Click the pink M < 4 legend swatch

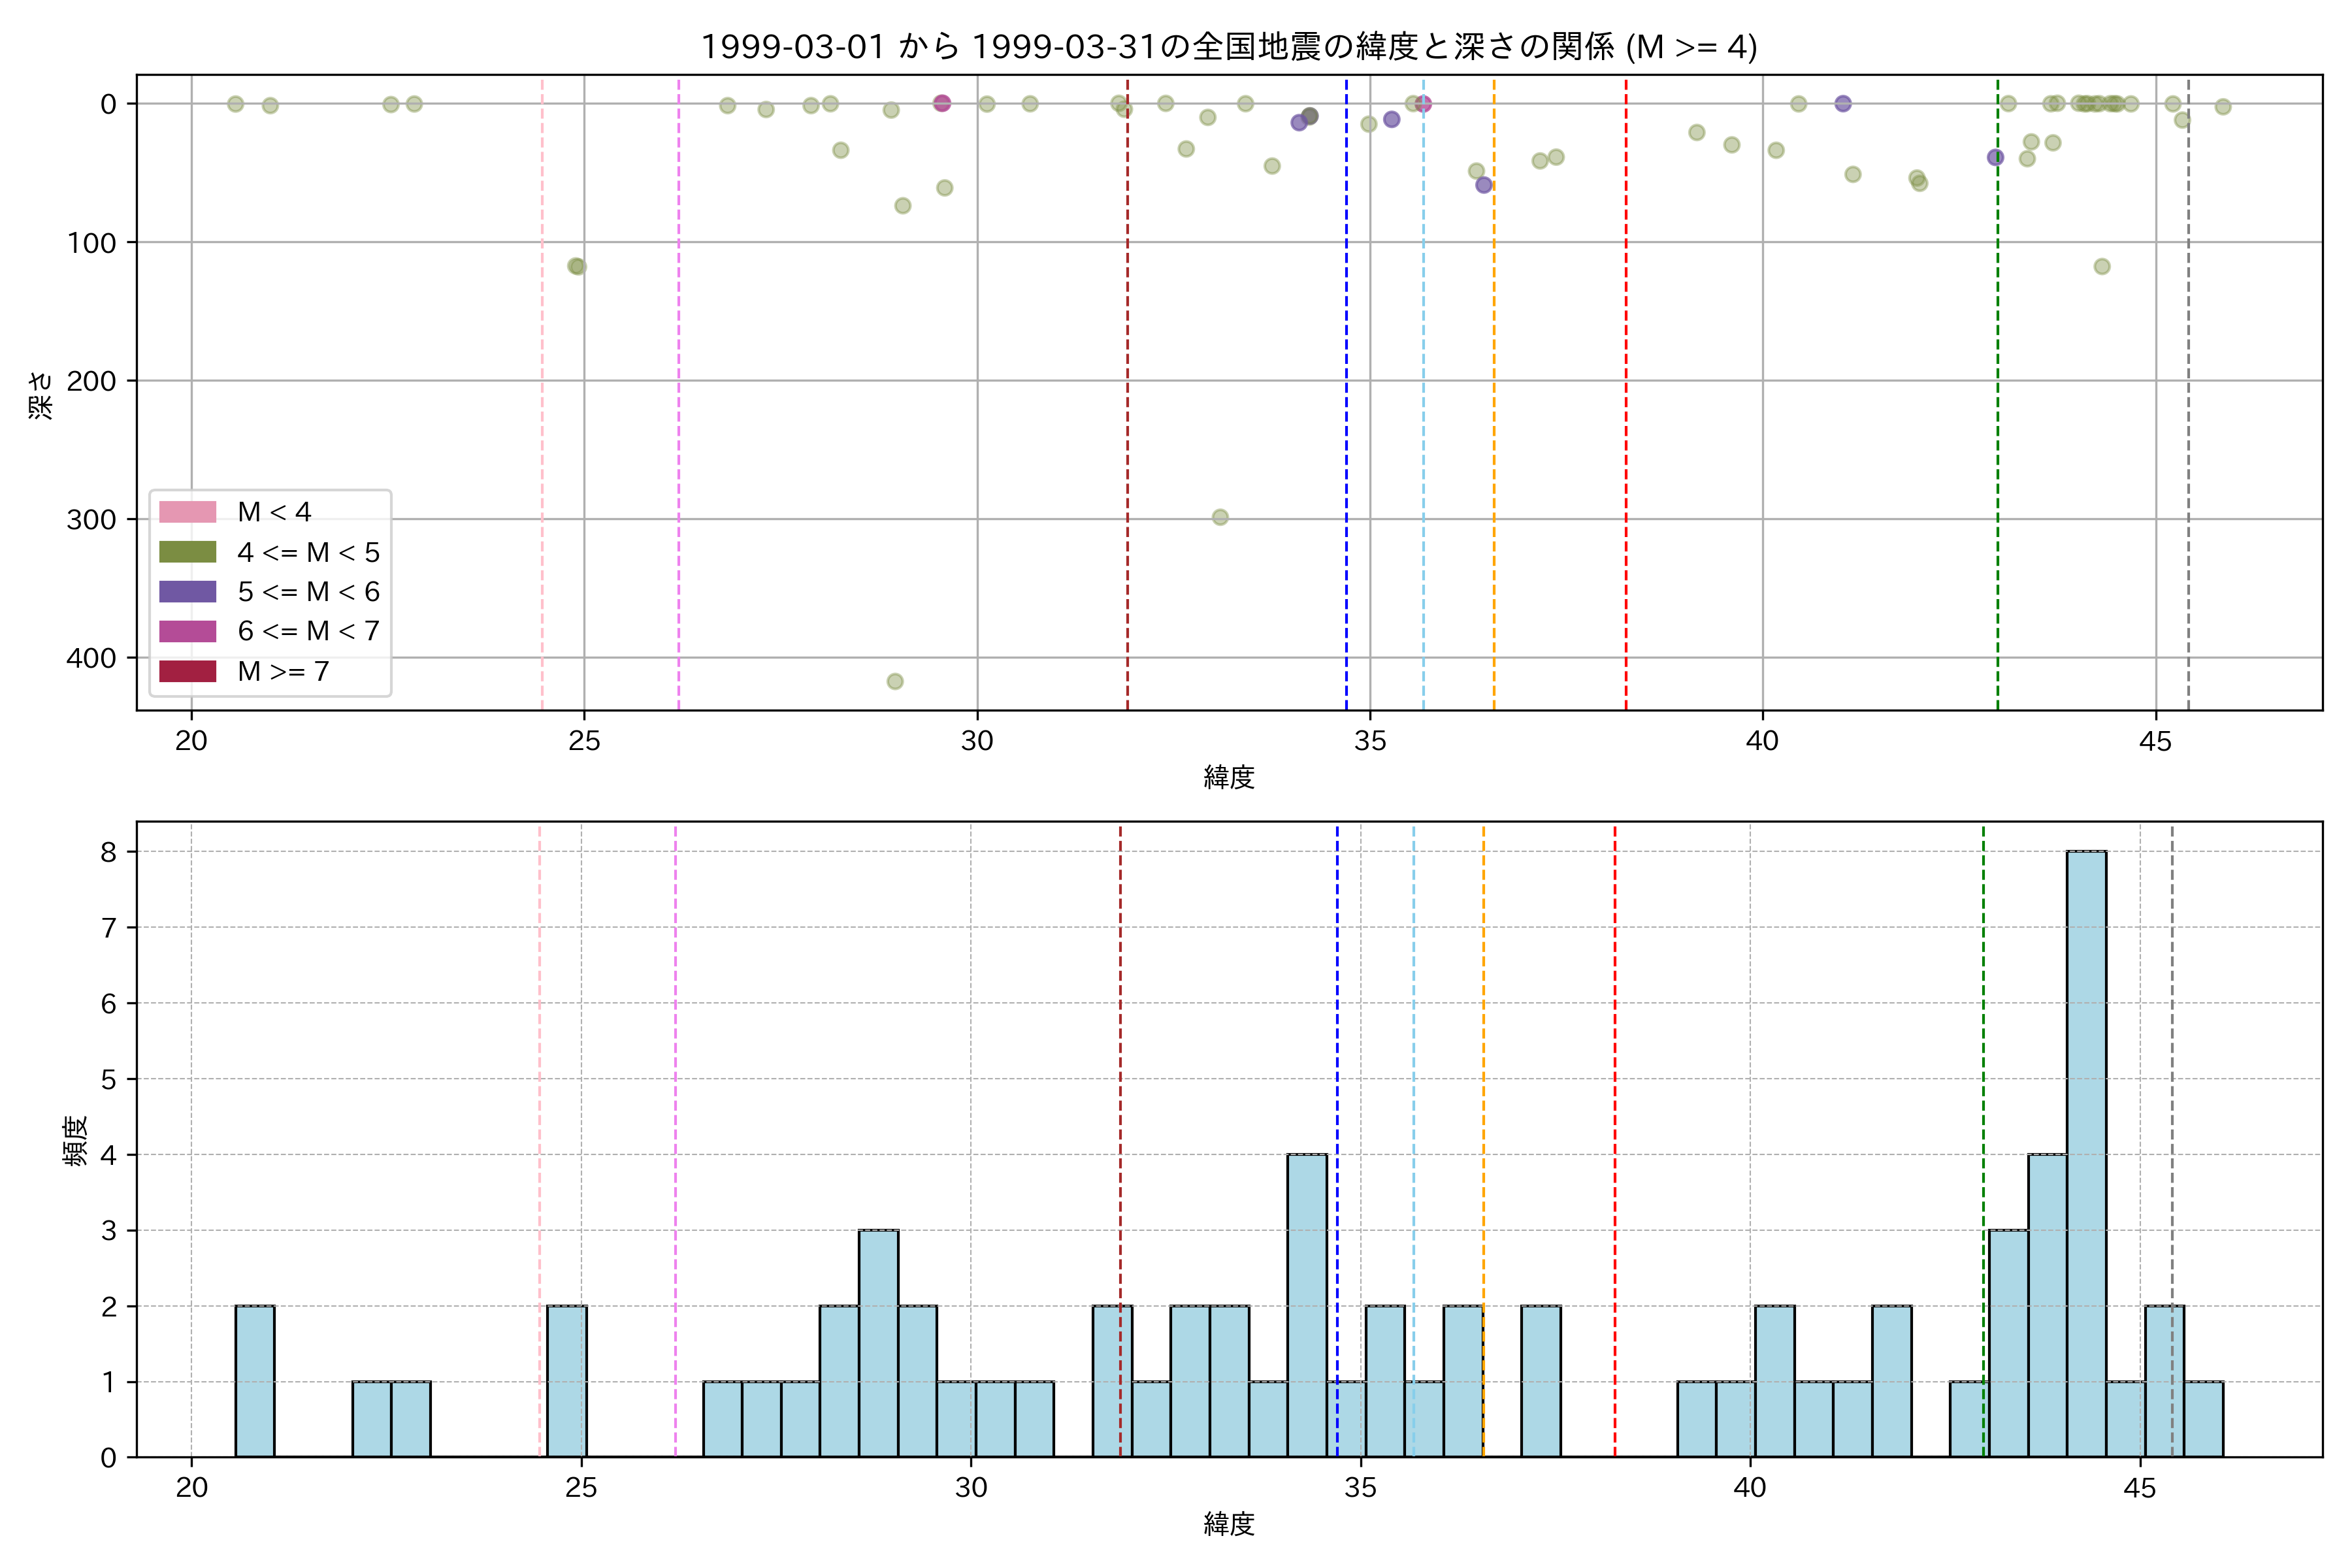187,512
